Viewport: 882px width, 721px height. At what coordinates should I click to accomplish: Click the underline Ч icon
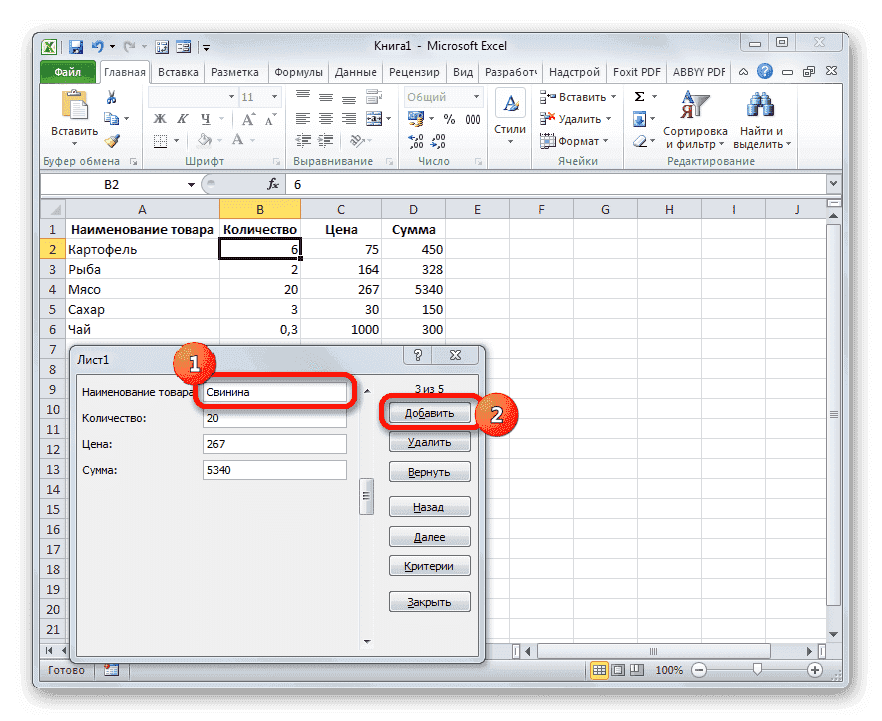click(x=206, y=117)
